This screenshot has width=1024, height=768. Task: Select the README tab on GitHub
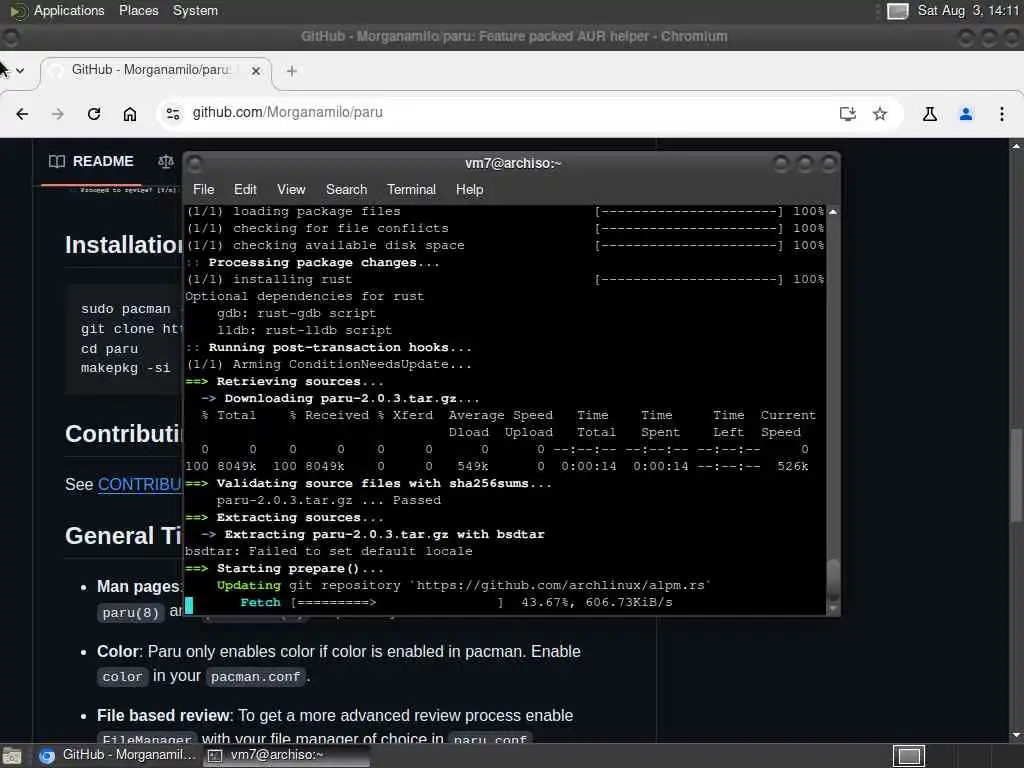91,161
